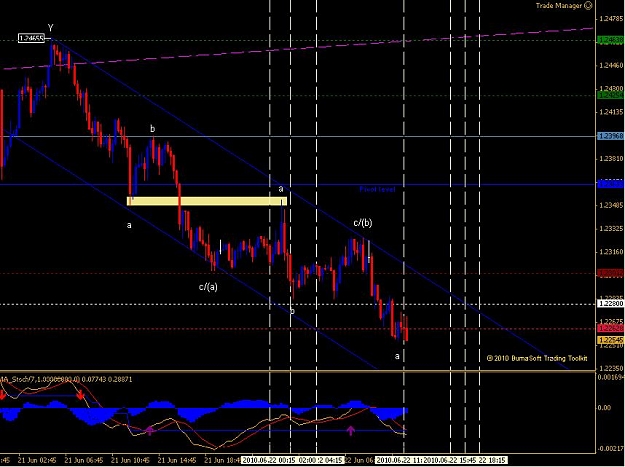
Task: Click the 0.00169 indicator scale value
Action: coord(611,377)
